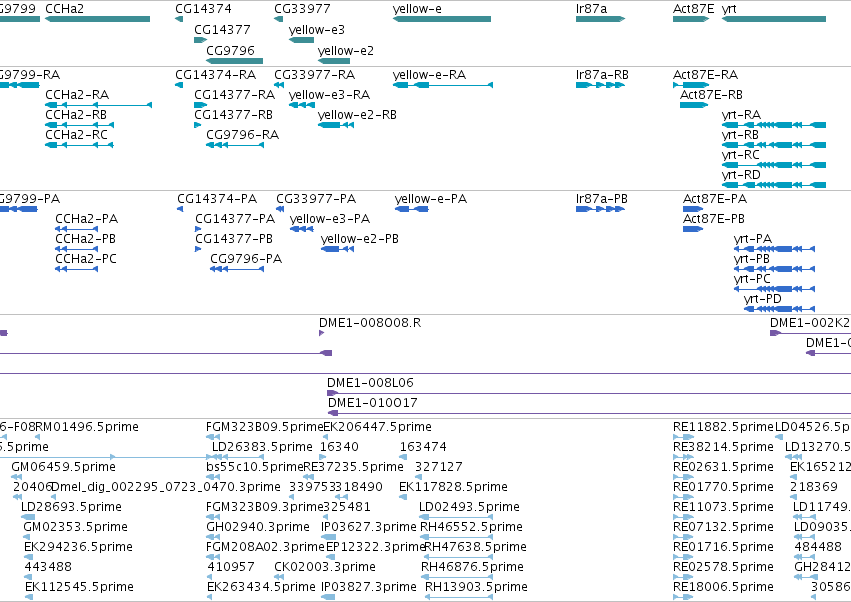The image size is (851, 602).
Task: Open the CG33977-RA transcript label
Action: 314,74
